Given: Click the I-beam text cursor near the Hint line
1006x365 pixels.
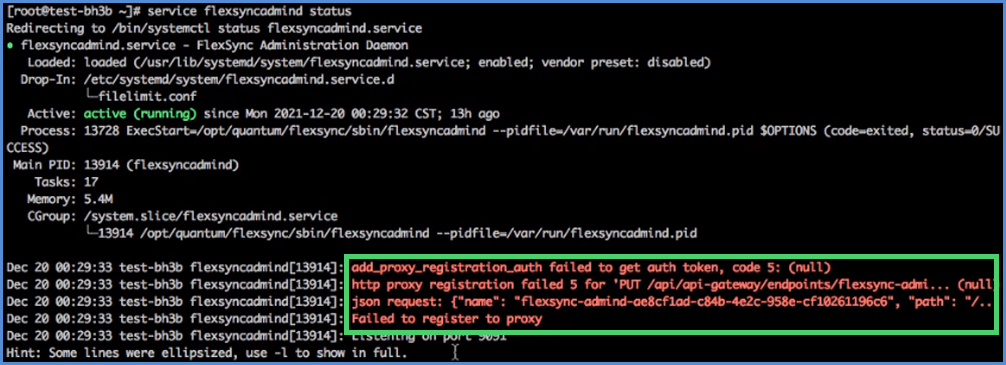Looking at the screenshot, I should coord(456,352).
